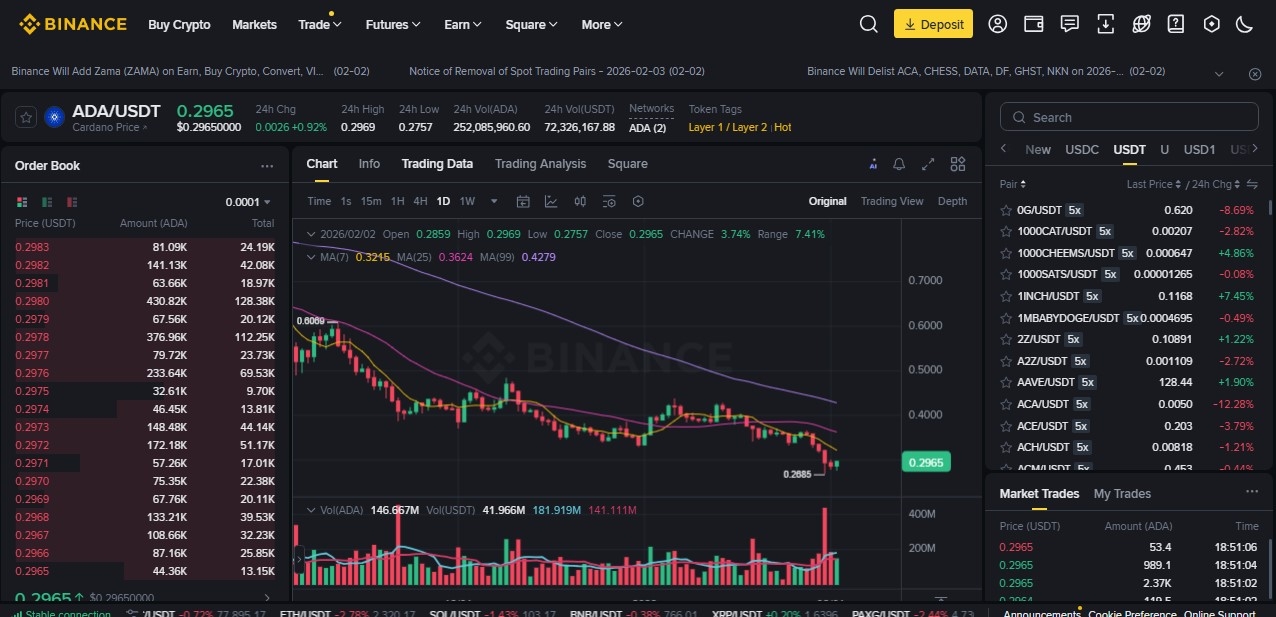The image size is (1276, 617).
Task: Open Order Book more options menu
Action: 267,166
